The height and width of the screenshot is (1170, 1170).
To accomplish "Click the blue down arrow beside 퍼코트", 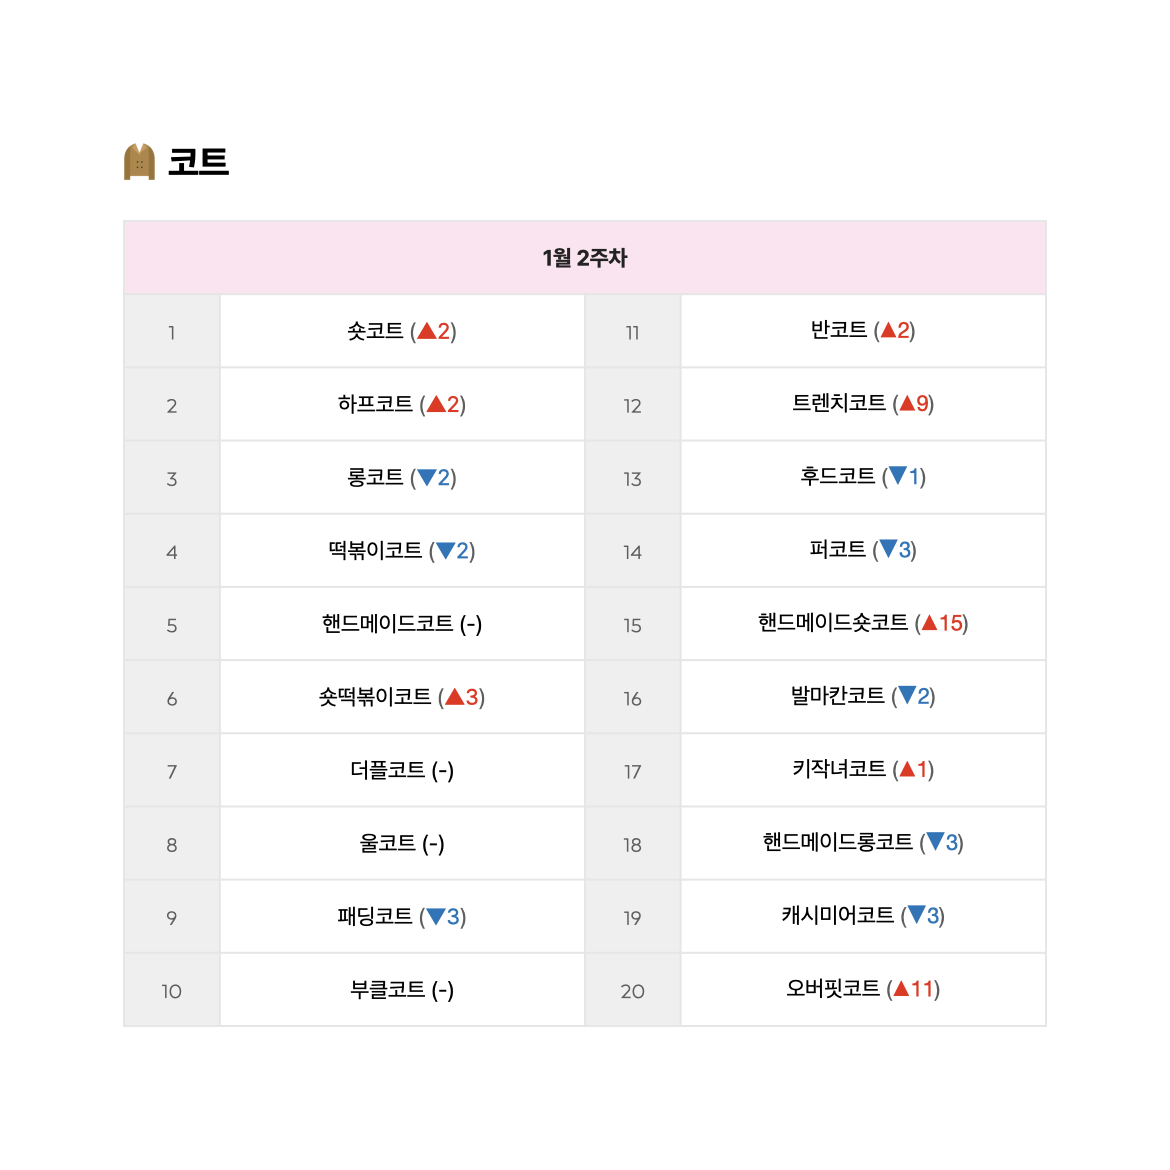I will (888, 549).
